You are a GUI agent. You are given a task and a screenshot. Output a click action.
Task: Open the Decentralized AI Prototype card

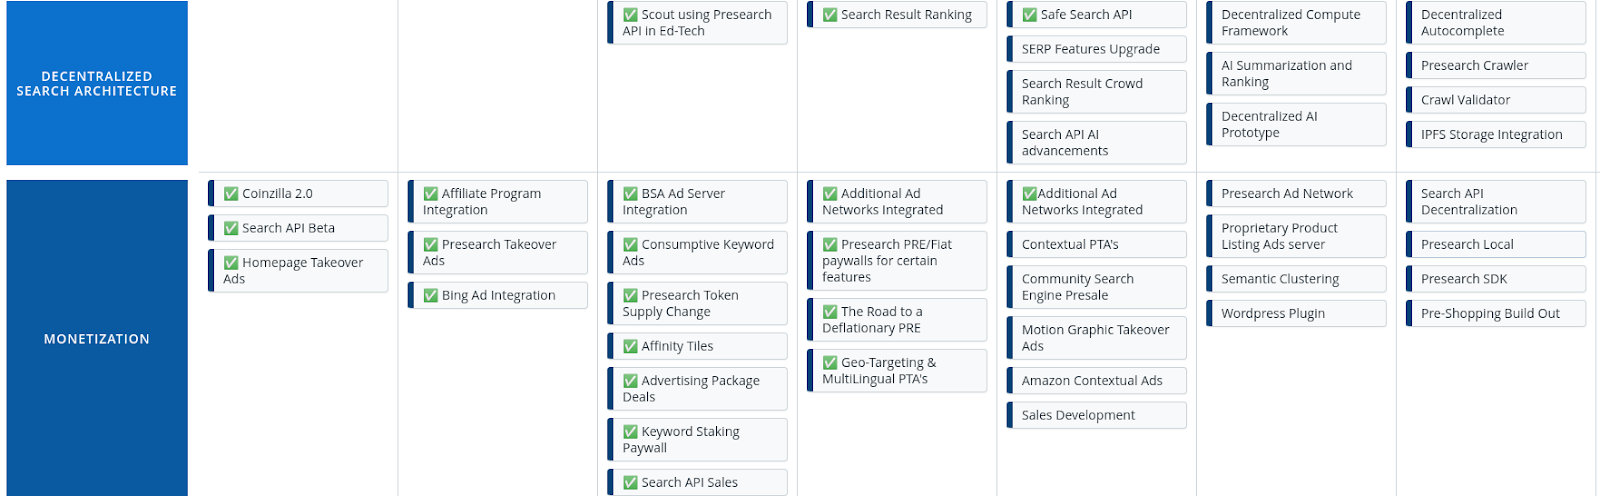tap(1297, 124)
